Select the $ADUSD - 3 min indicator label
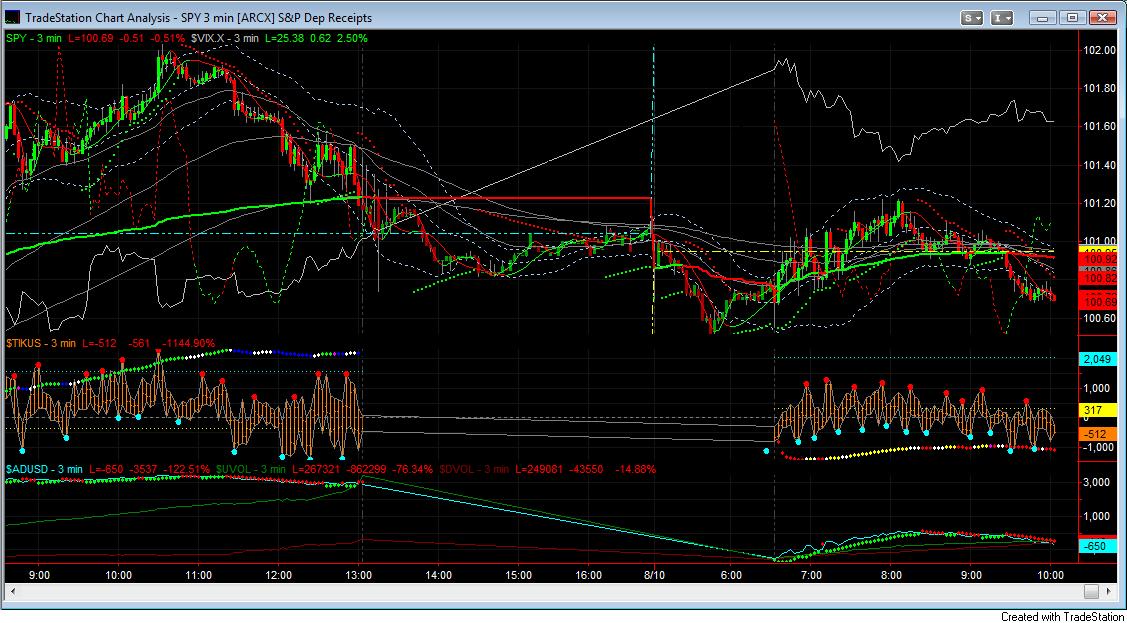 (43, 469)
